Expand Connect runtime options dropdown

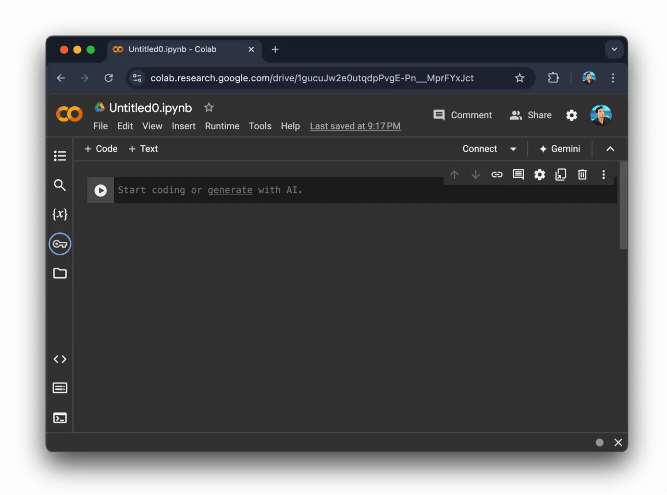(513, 149)
